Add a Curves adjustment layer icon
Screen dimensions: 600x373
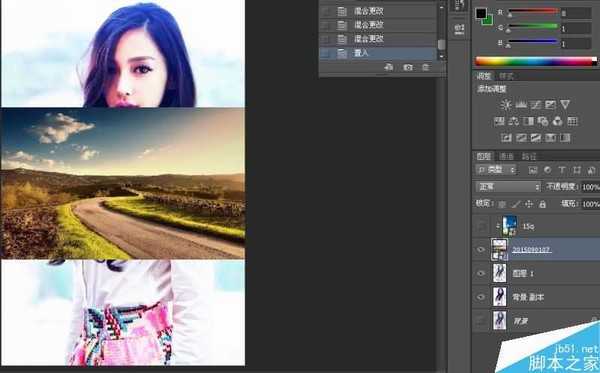point(535,104)
